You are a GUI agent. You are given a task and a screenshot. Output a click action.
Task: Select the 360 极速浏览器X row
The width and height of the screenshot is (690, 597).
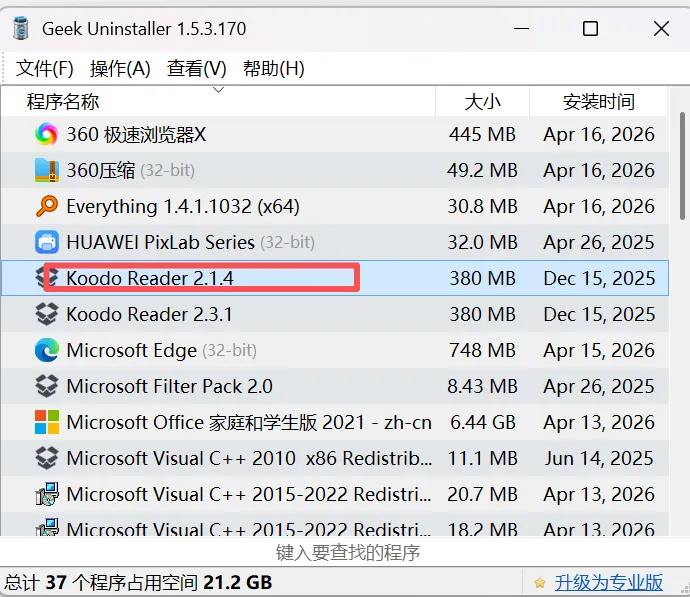(335, 134)
